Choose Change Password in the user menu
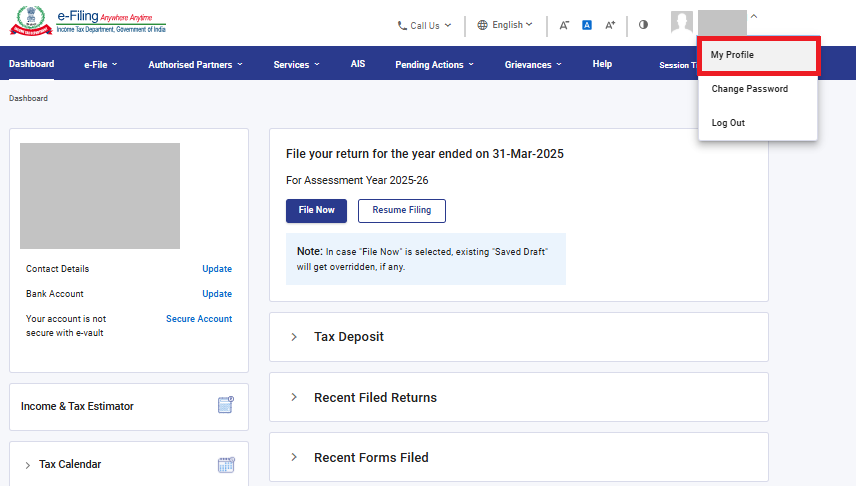This screenshot has width=856, height=486. [x=749, y=89]
